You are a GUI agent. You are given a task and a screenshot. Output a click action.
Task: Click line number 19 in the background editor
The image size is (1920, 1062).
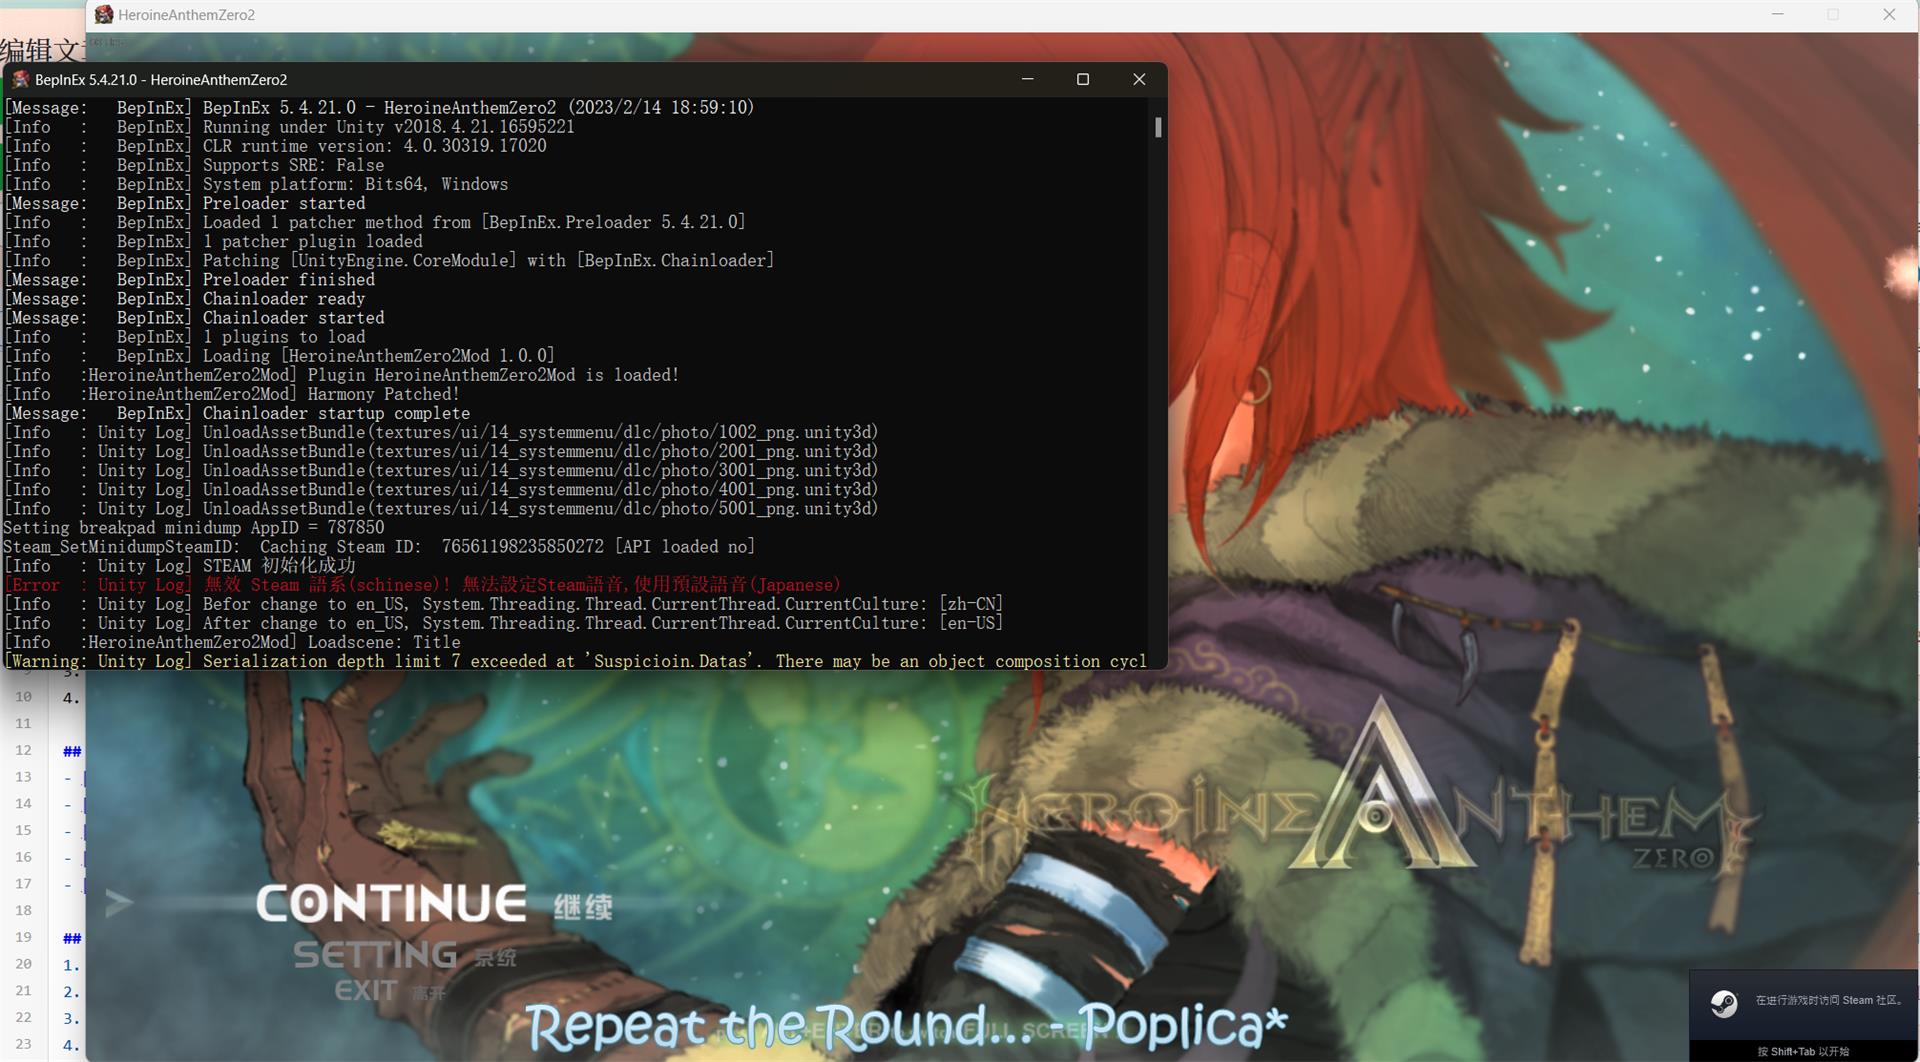[24, 937]
